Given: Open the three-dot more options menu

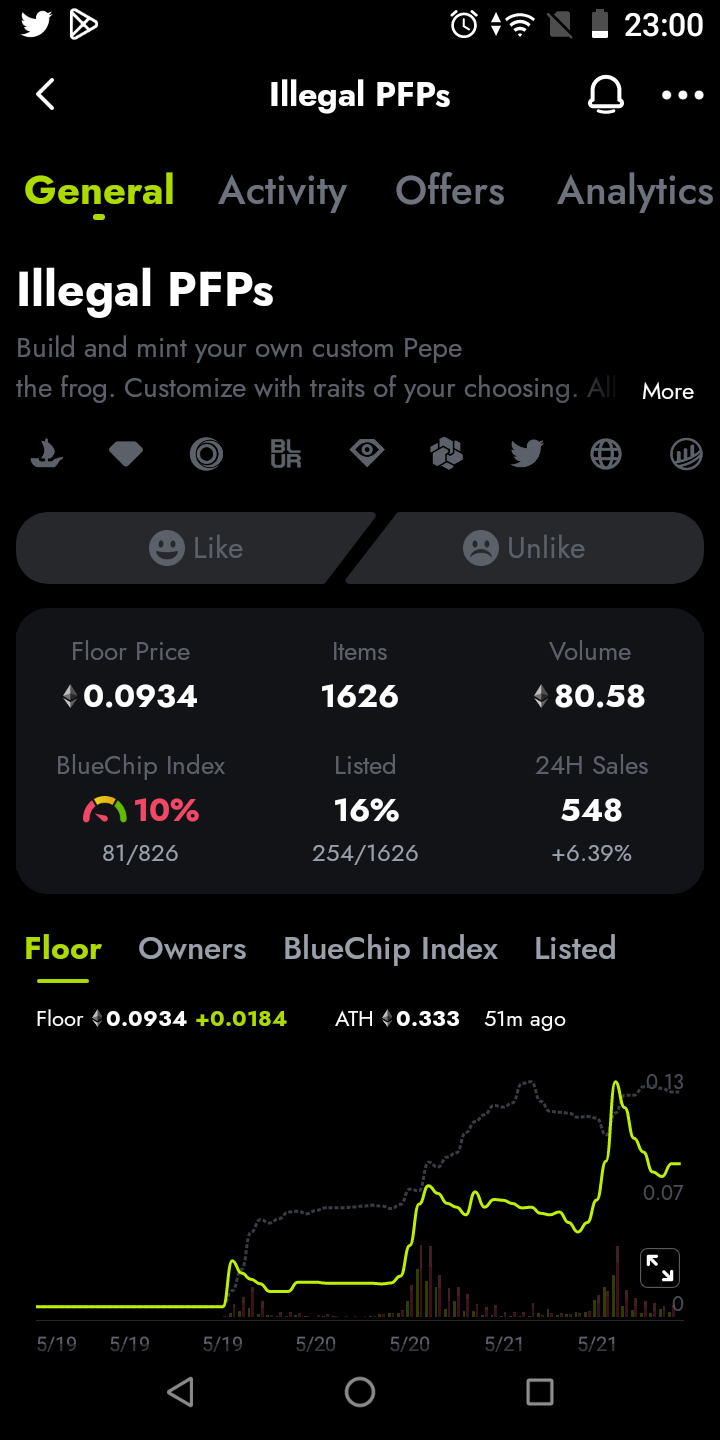Looking at the screenshot, I should tap(683, 95).
